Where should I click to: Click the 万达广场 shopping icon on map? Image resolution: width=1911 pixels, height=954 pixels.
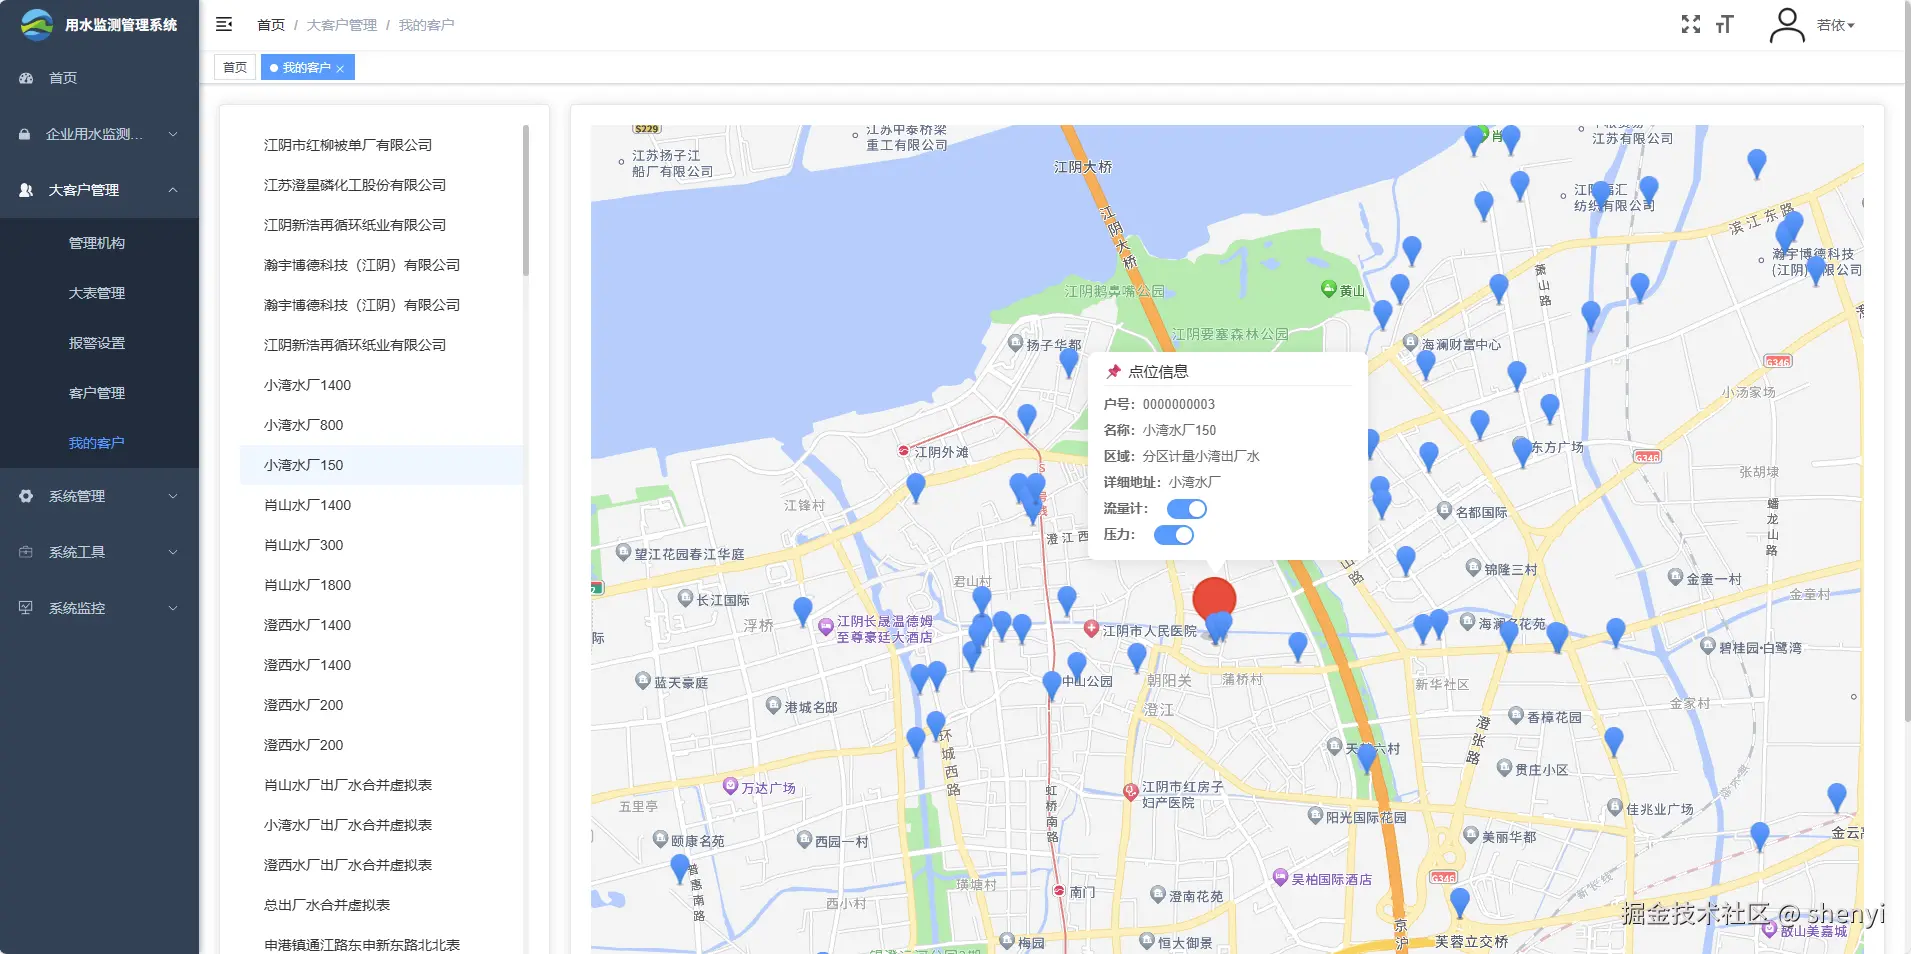(x=731, y=787)
